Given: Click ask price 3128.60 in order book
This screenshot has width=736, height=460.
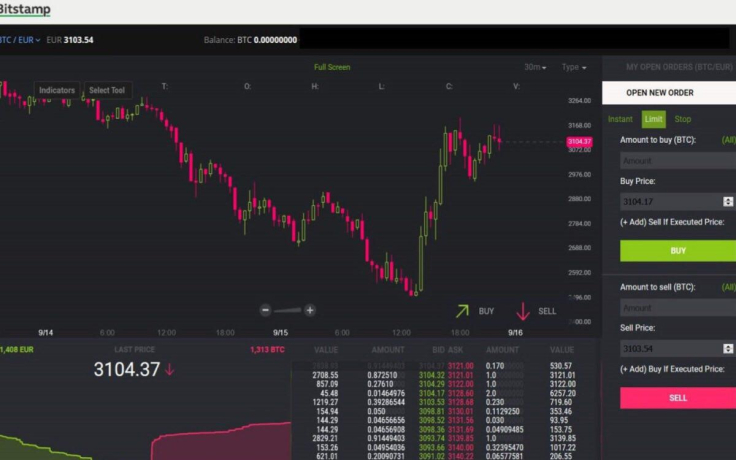Looking at the screenshot, I should [x=460, y=393].
